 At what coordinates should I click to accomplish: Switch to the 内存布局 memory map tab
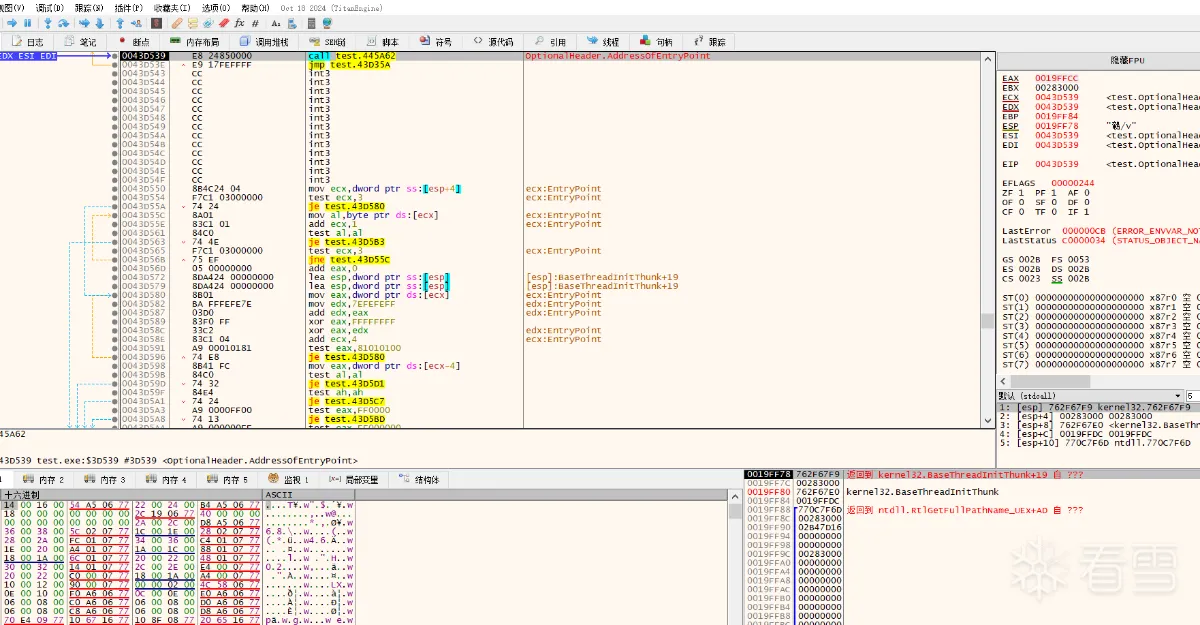(194, 42)
